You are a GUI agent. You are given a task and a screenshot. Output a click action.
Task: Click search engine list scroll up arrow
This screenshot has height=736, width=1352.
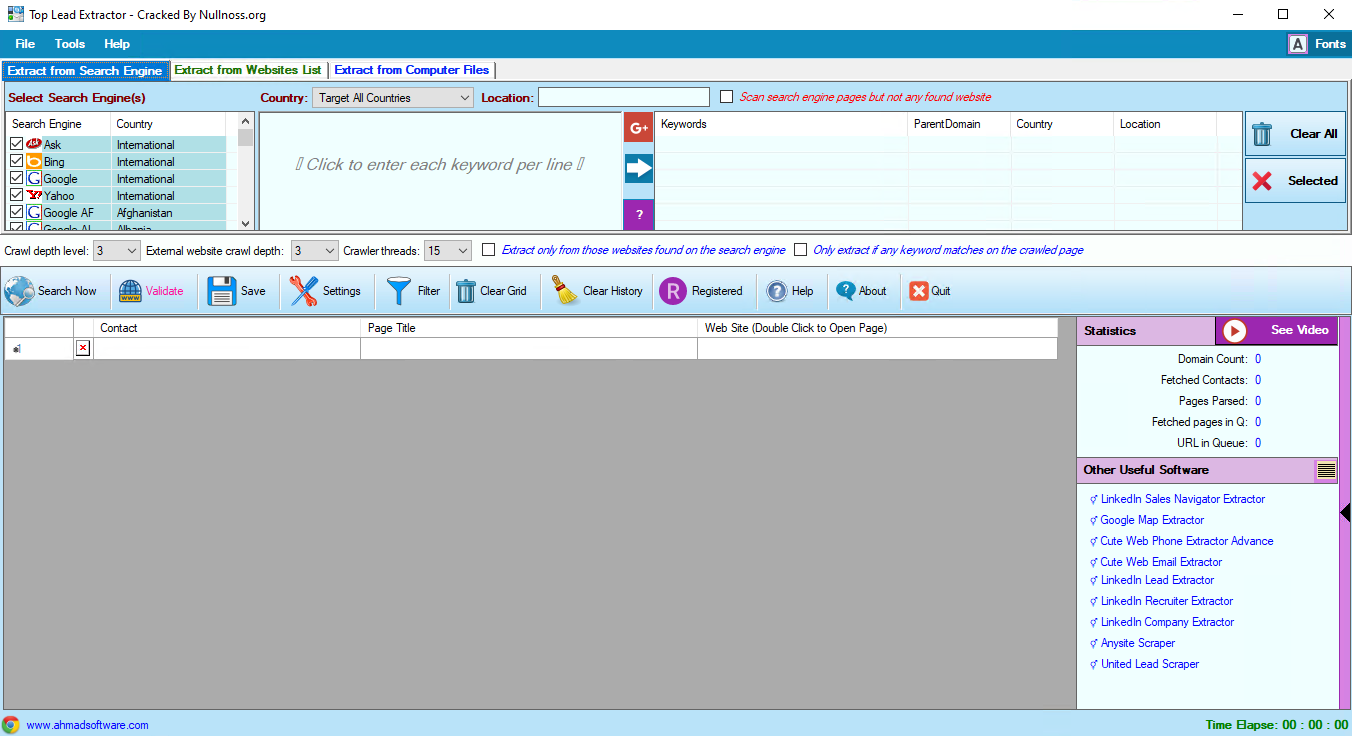click(x=246, y=120)
